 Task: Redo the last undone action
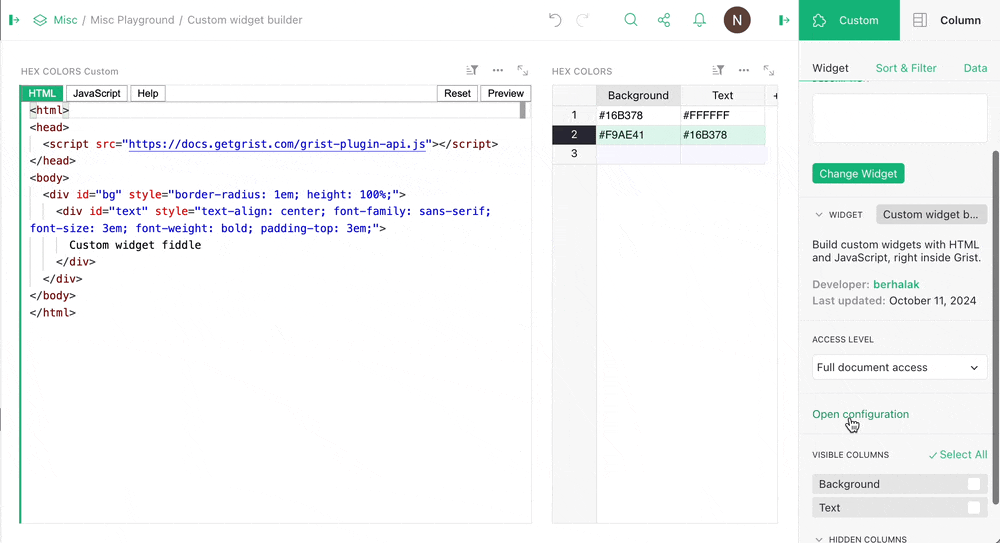click(x=582, y=20)
